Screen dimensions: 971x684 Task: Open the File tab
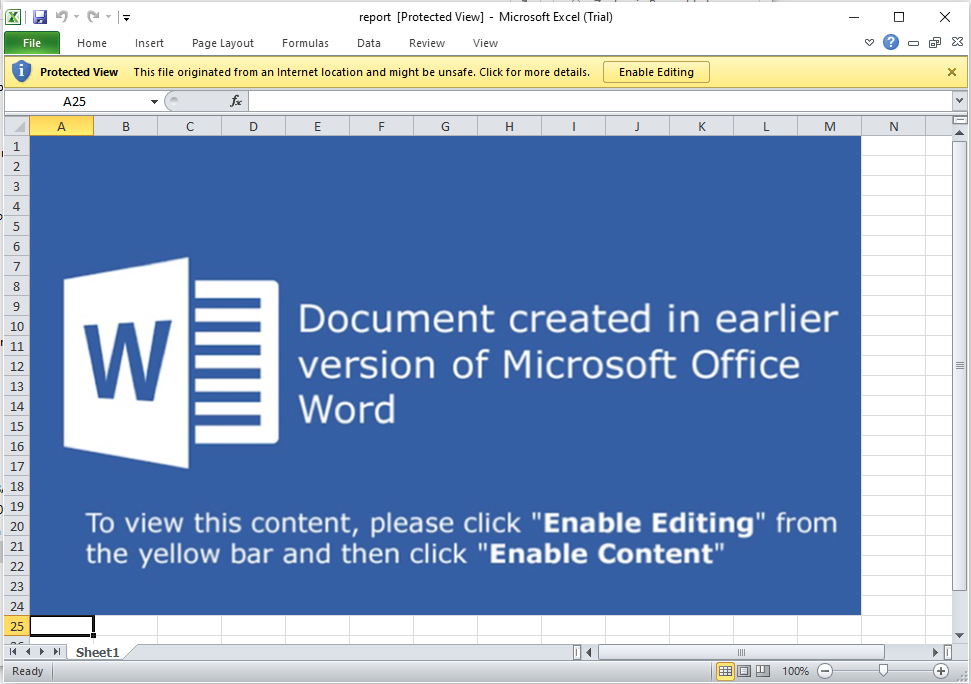pyautogui.click(x=32, y=43)
